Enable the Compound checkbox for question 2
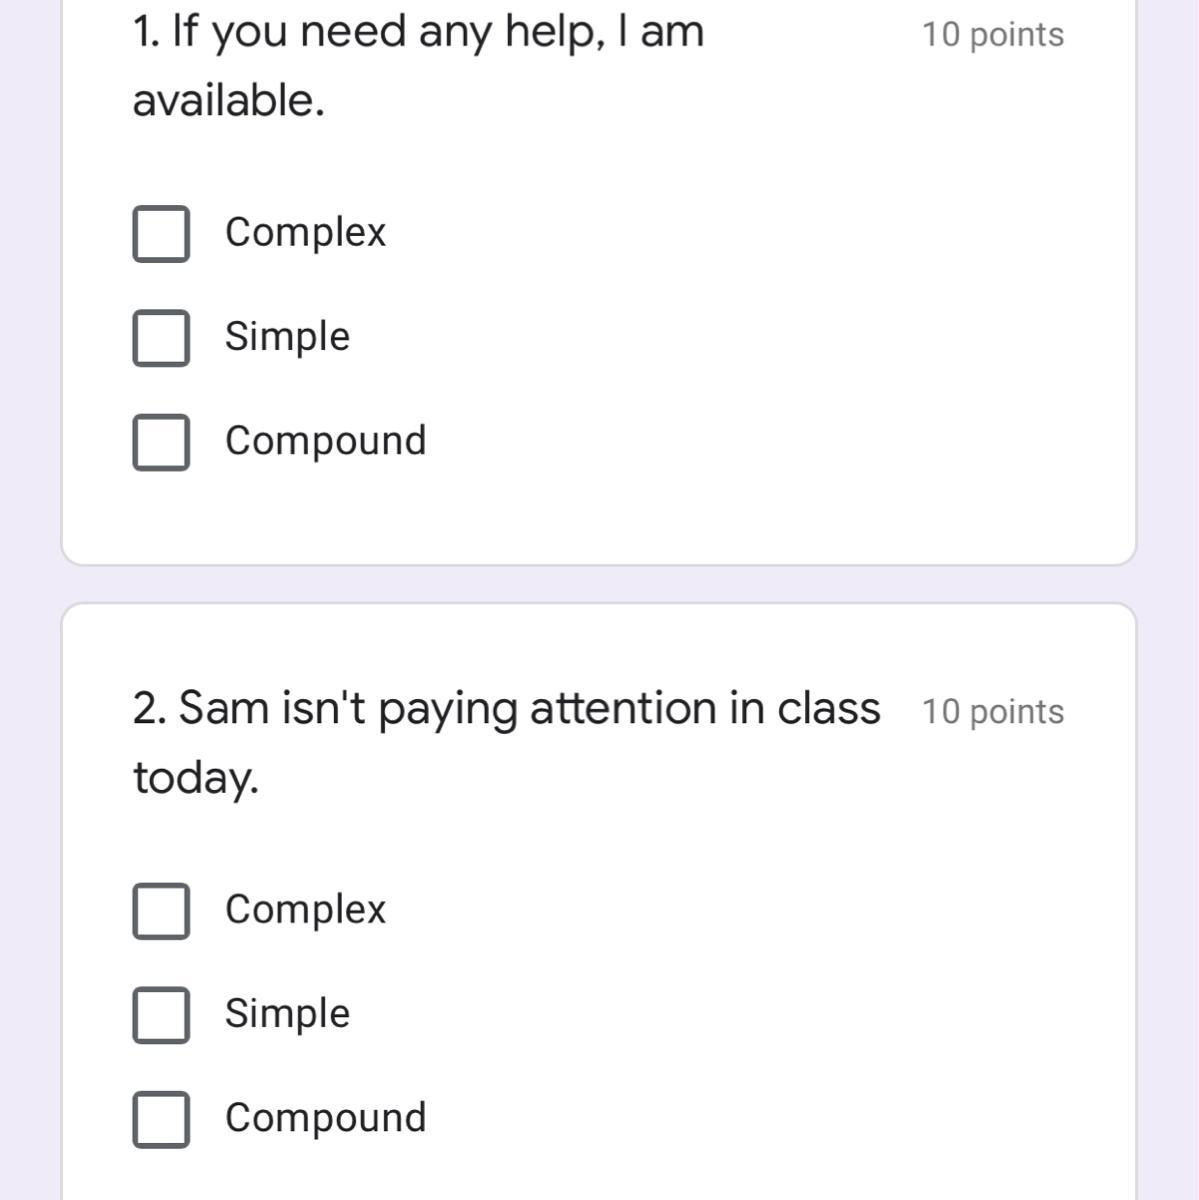 coord(161,1119)
